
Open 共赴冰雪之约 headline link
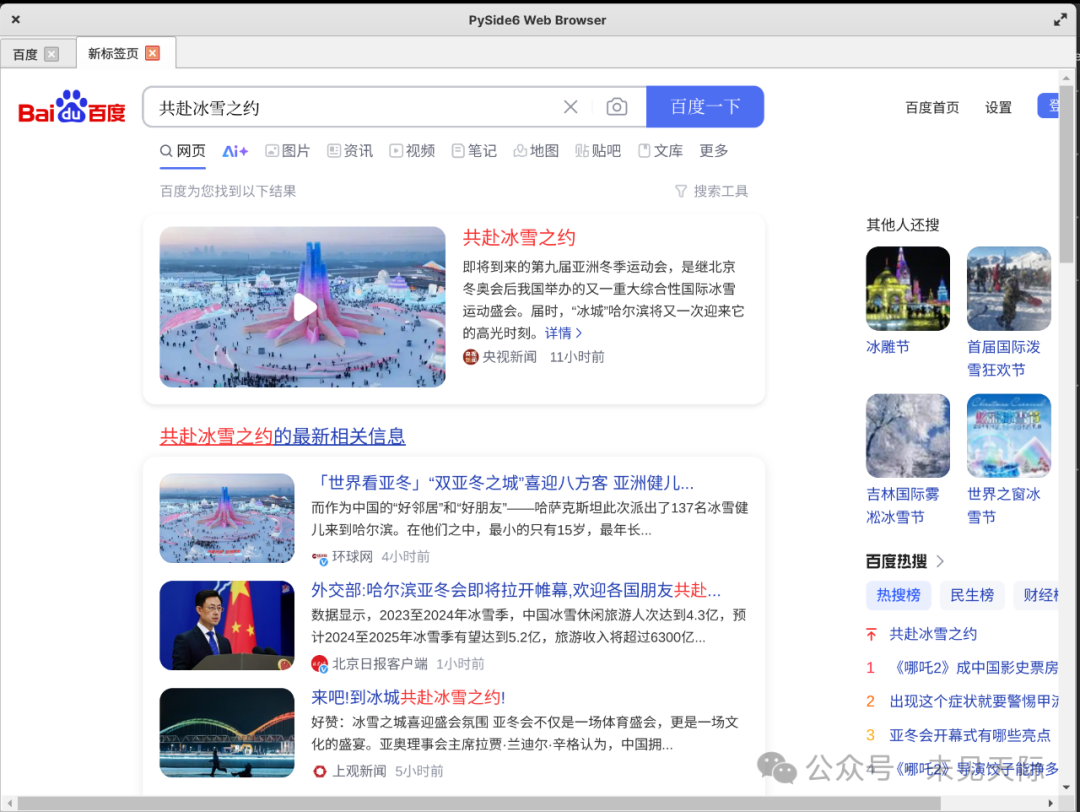[519, 238]
